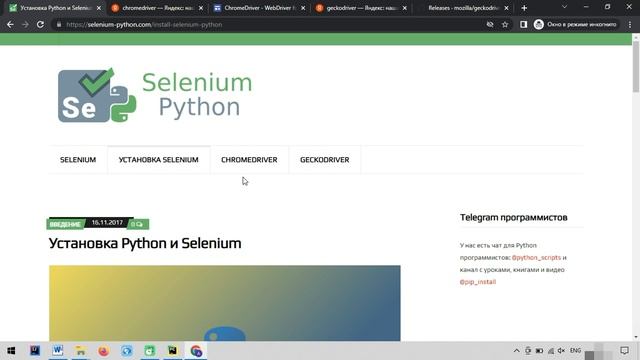Open the GECKODRIVER menu item
This screenshot has width=640, height=360.
pyautogui.click(x=324, y=160)
